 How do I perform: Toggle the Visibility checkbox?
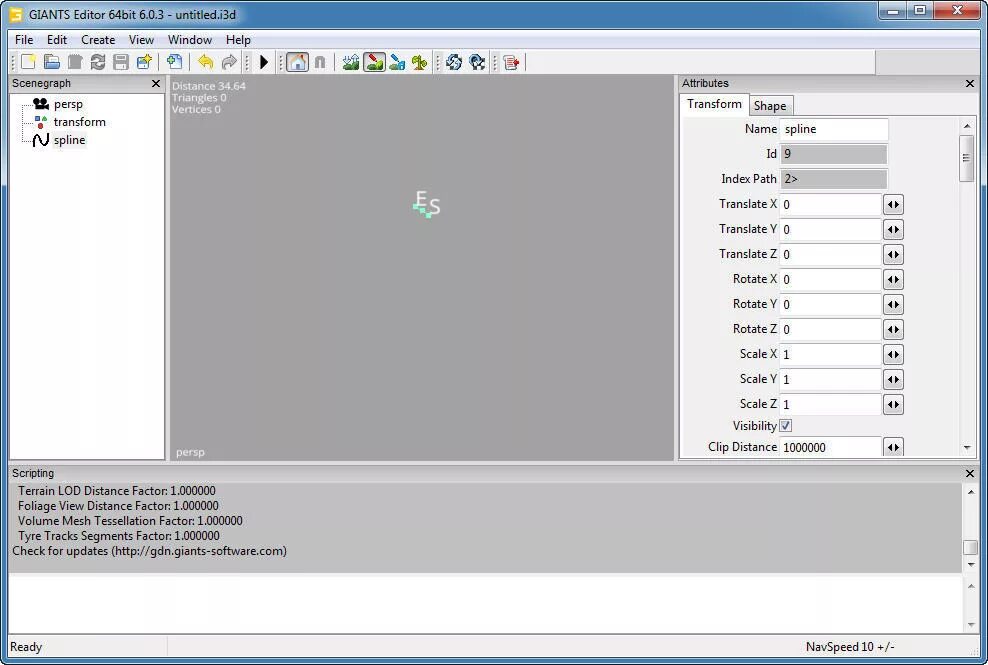[786, 426]
